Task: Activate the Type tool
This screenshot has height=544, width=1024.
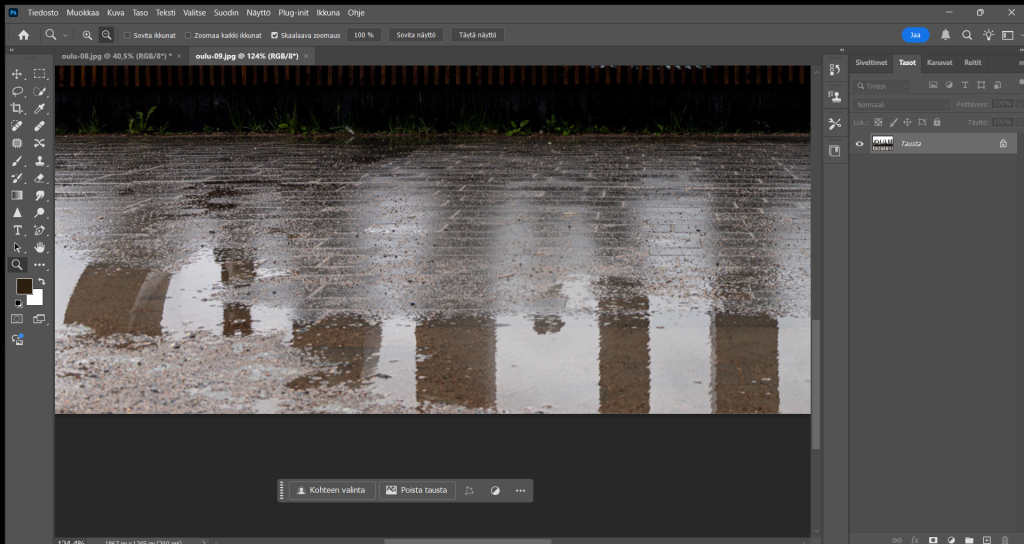Action: pyautogui.click(x=17, y=230)
